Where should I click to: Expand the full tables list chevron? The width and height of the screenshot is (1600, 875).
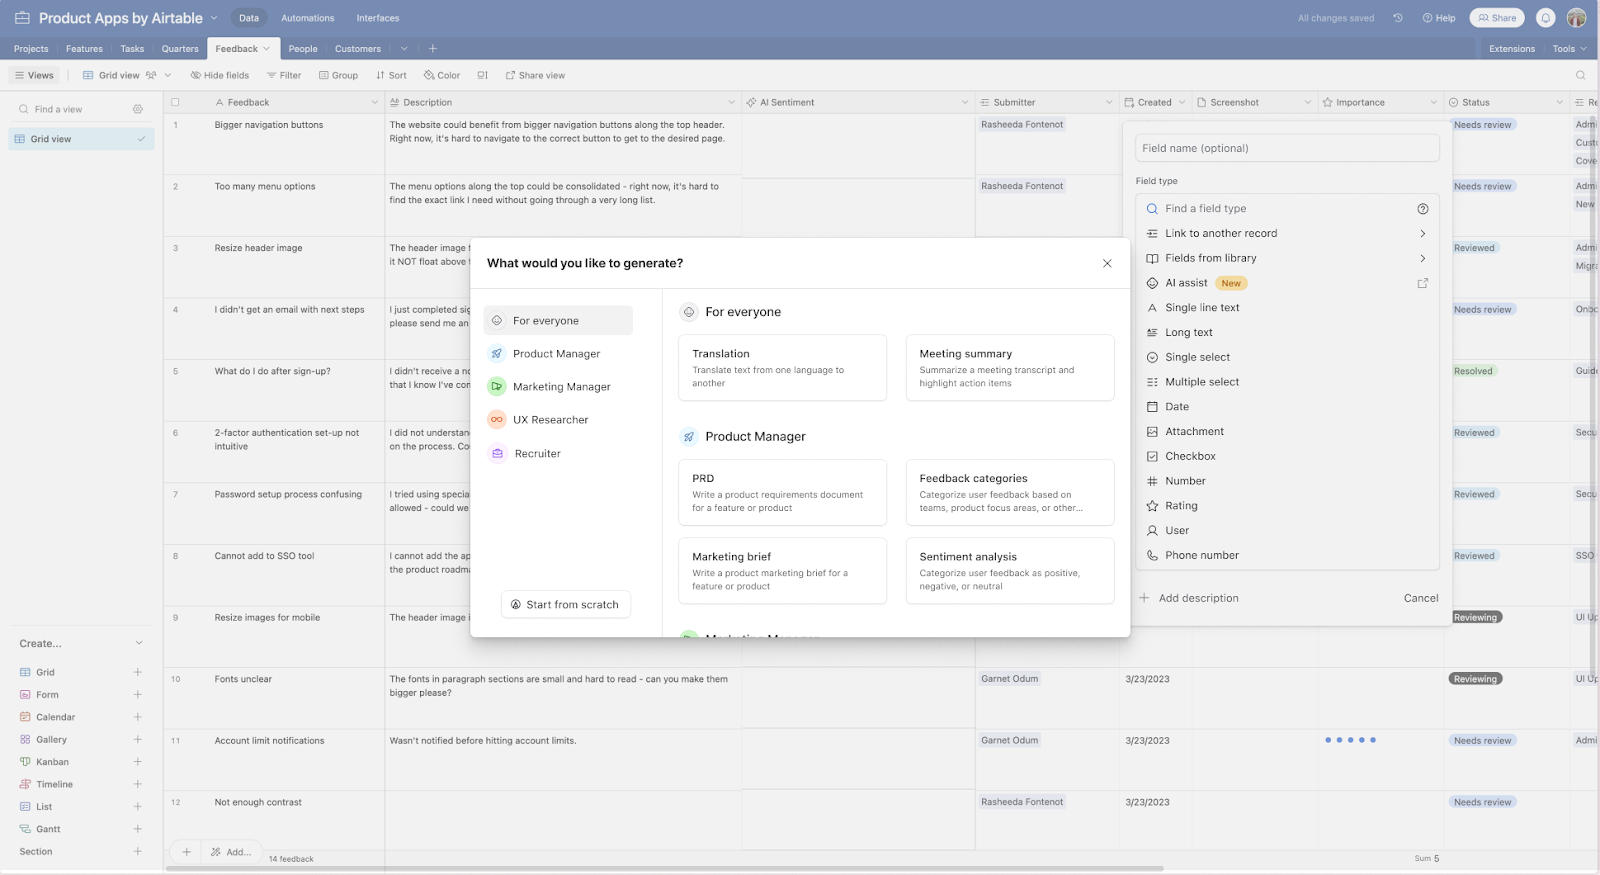coord(404,49)
